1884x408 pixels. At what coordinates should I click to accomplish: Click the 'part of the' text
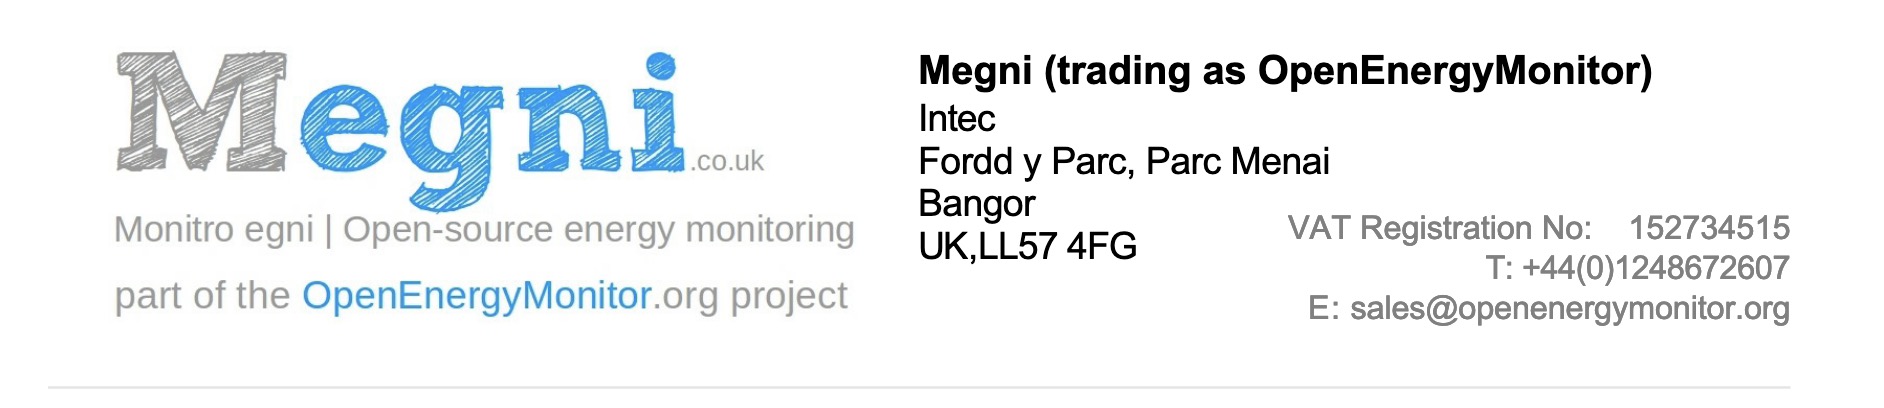pos(202,297)
